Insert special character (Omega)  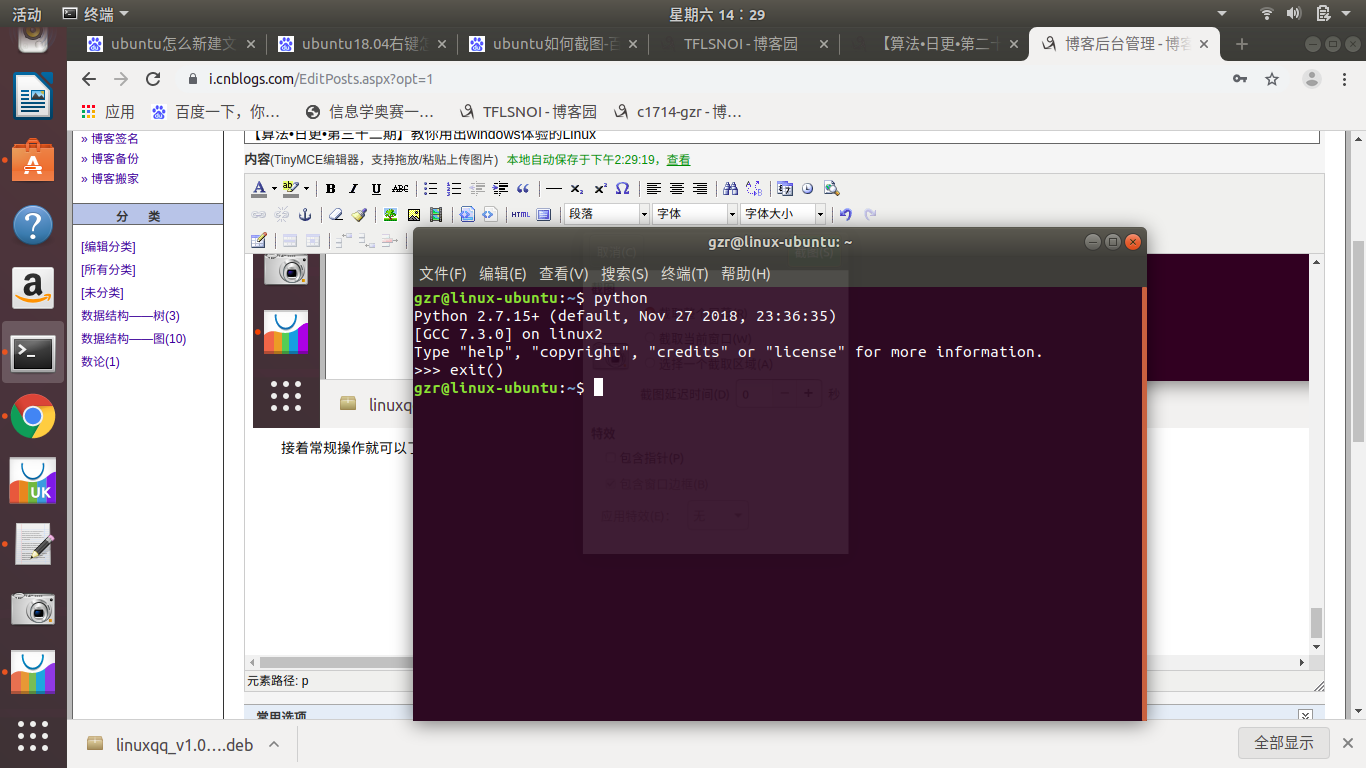coord(622,189)
